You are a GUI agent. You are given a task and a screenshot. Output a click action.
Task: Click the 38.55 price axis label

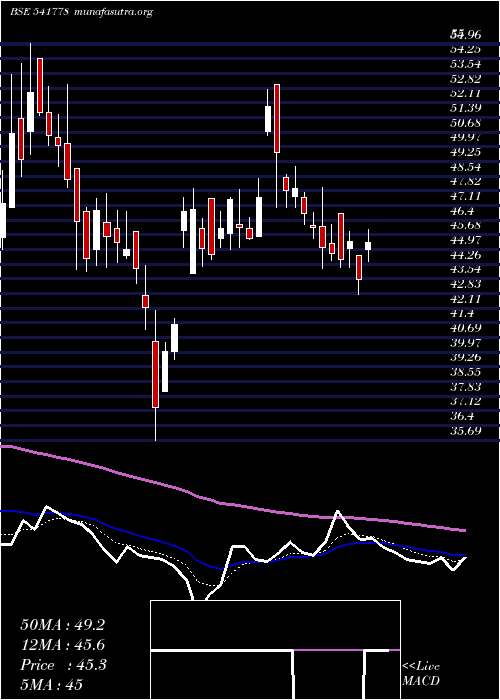click(x=466, y=372)
